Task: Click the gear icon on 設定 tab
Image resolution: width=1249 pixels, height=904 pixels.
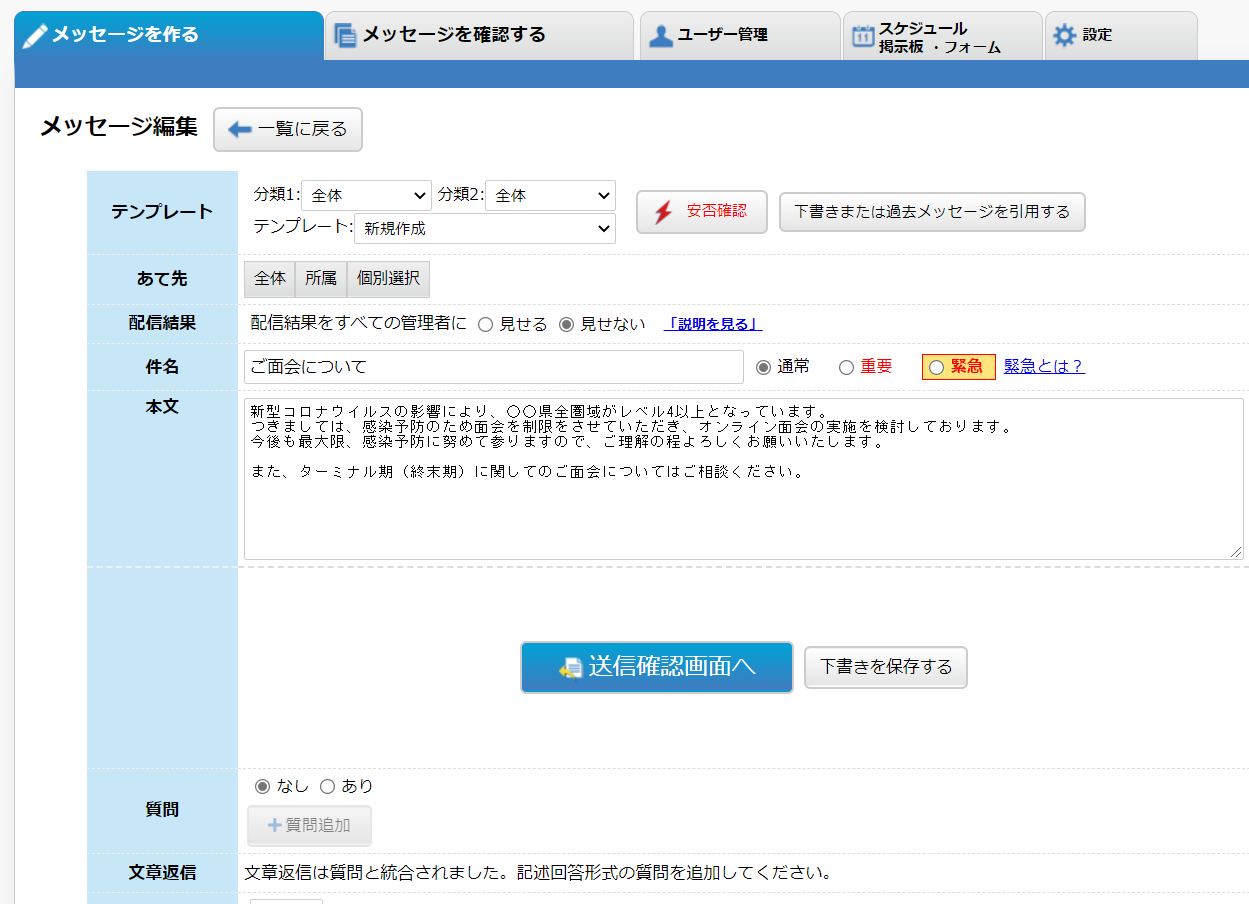Action: pos(1065,36)
